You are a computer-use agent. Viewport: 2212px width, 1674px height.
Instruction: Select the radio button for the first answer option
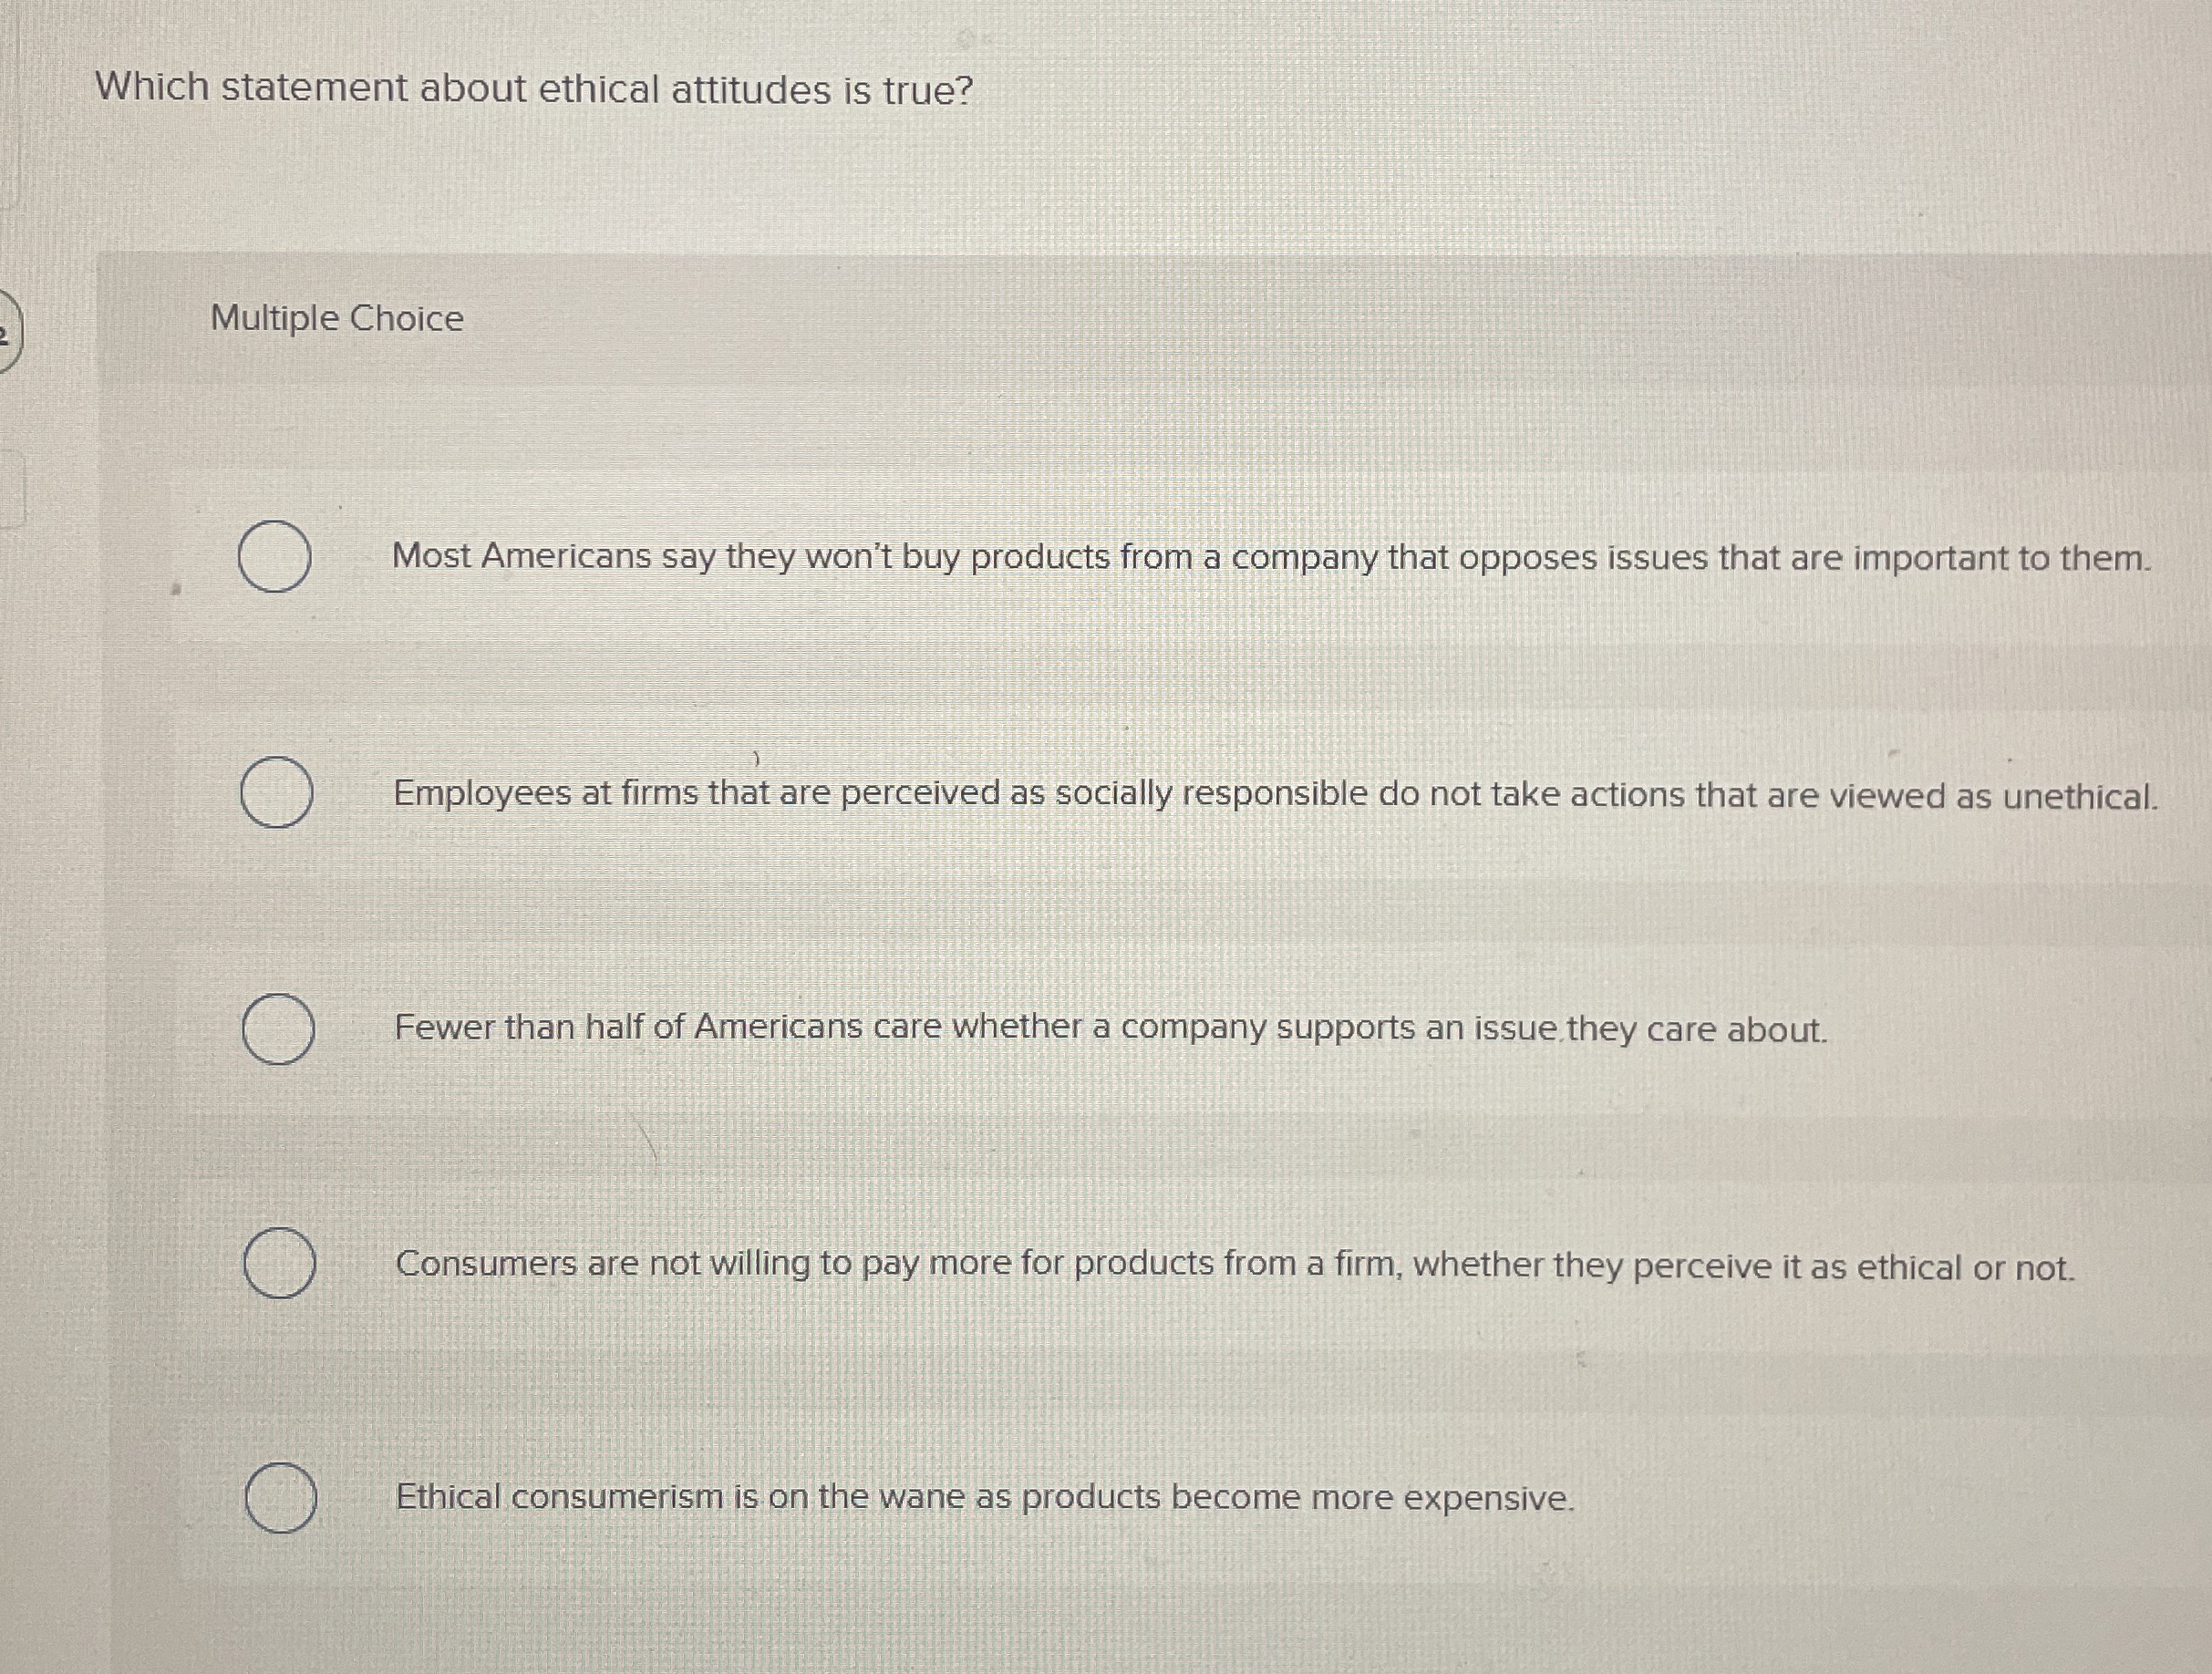[275, 558]
